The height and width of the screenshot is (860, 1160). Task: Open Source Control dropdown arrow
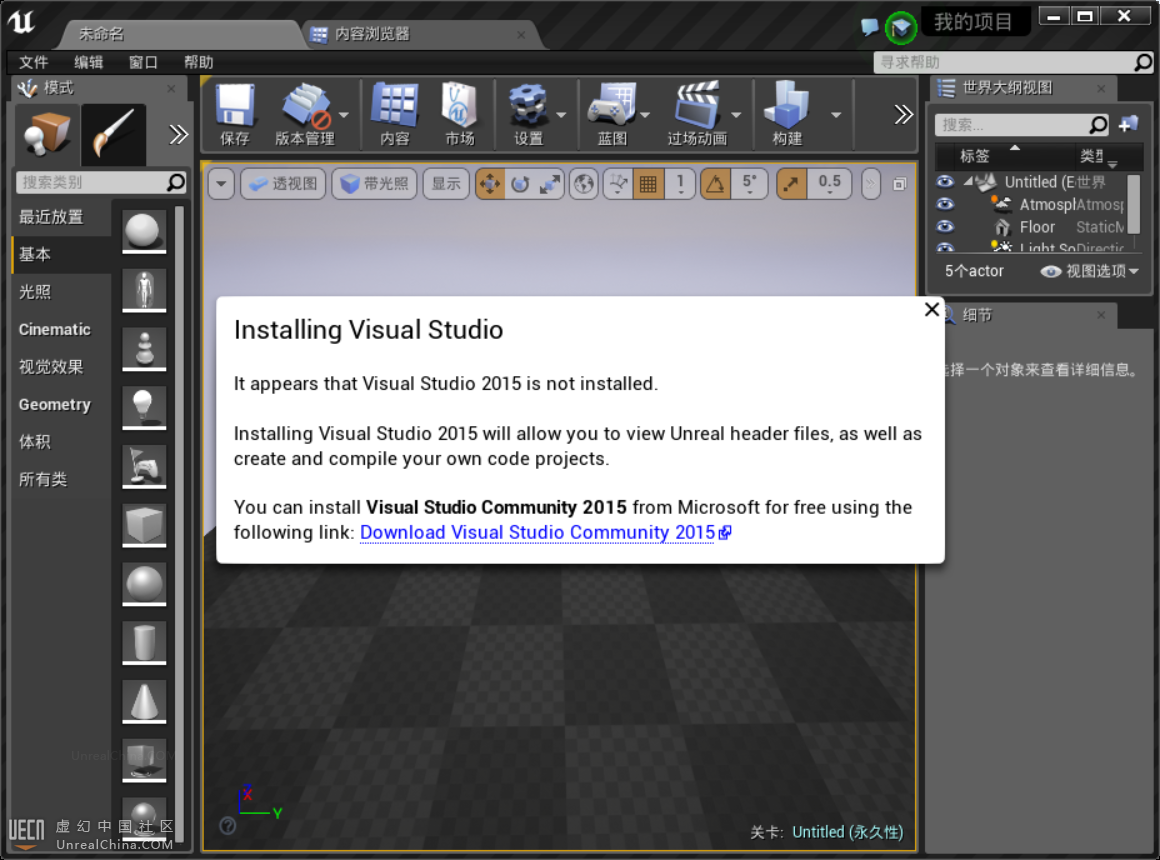click(x=344, y=115)
